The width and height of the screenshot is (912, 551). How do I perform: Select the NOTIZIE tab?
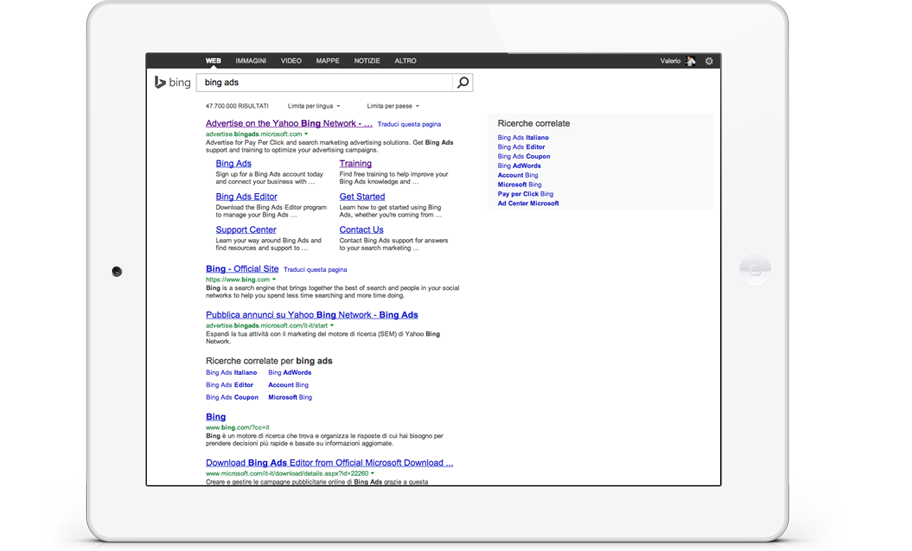[x=366, y=61]
